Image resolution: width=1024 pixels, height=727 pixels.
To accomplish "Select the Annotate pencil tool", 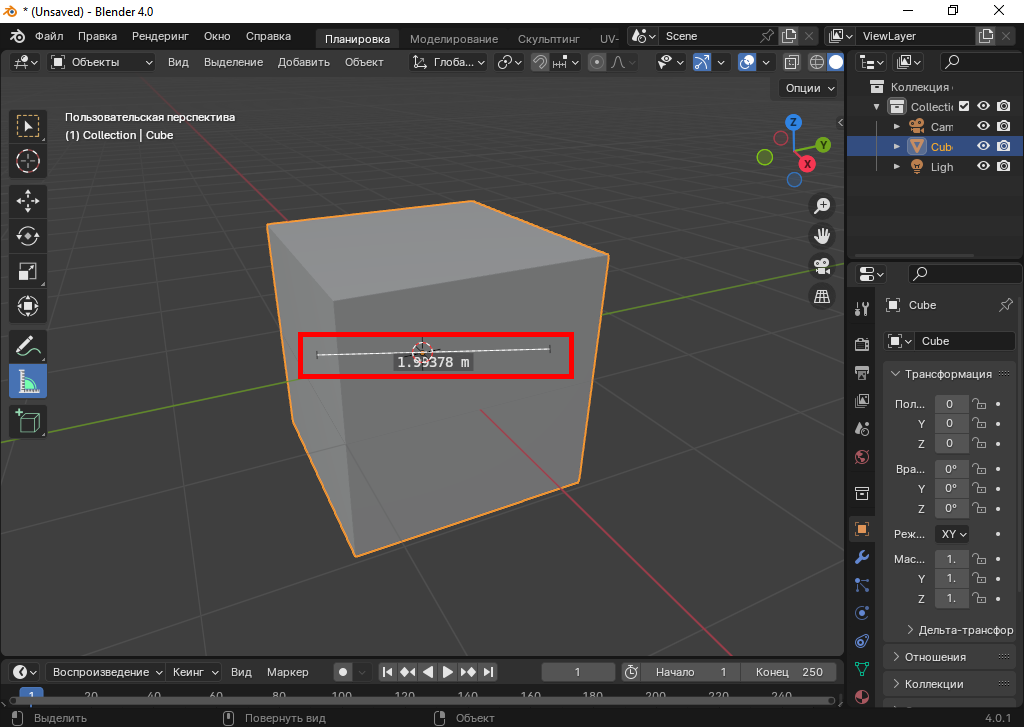I will [x=28, y=347].
